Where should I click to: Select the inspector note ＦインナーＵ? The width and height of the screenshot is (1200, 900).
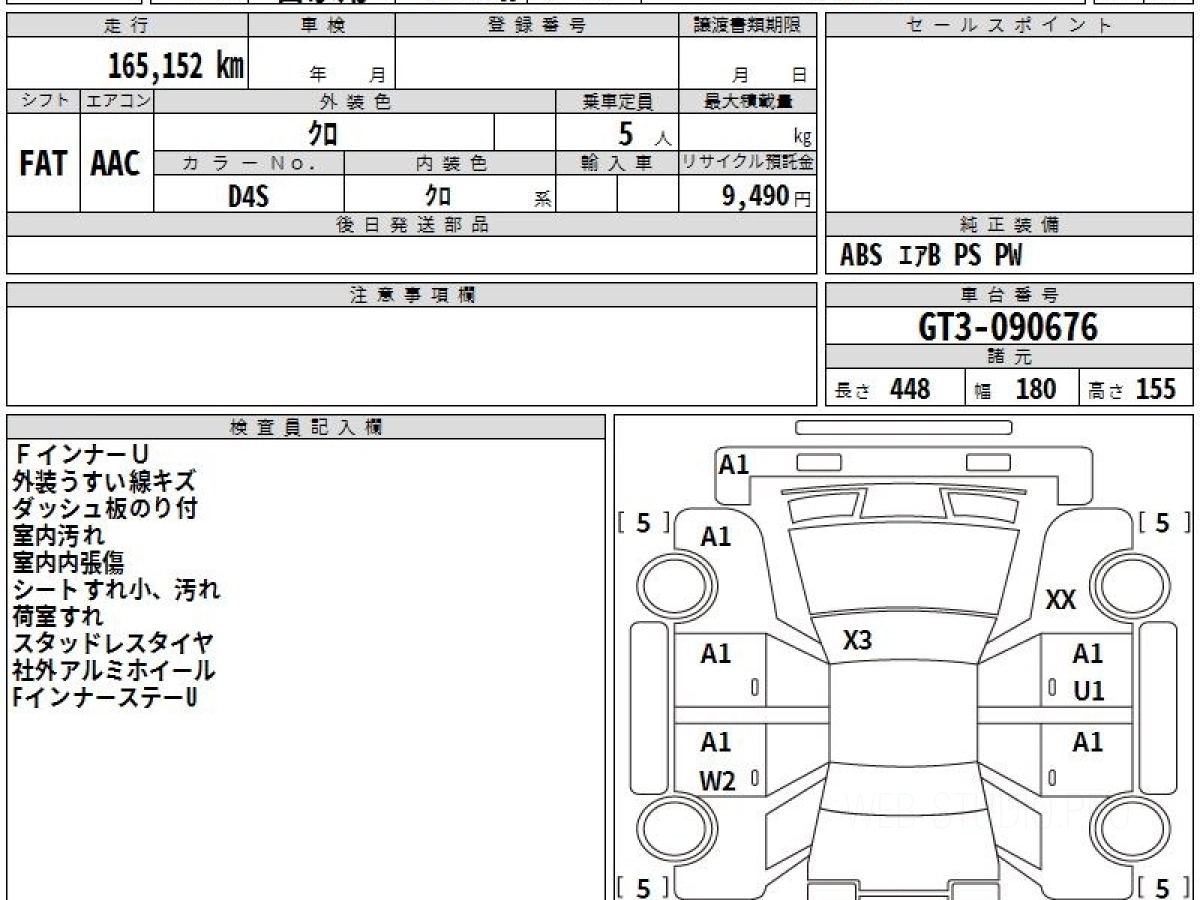tap(81, 455)
